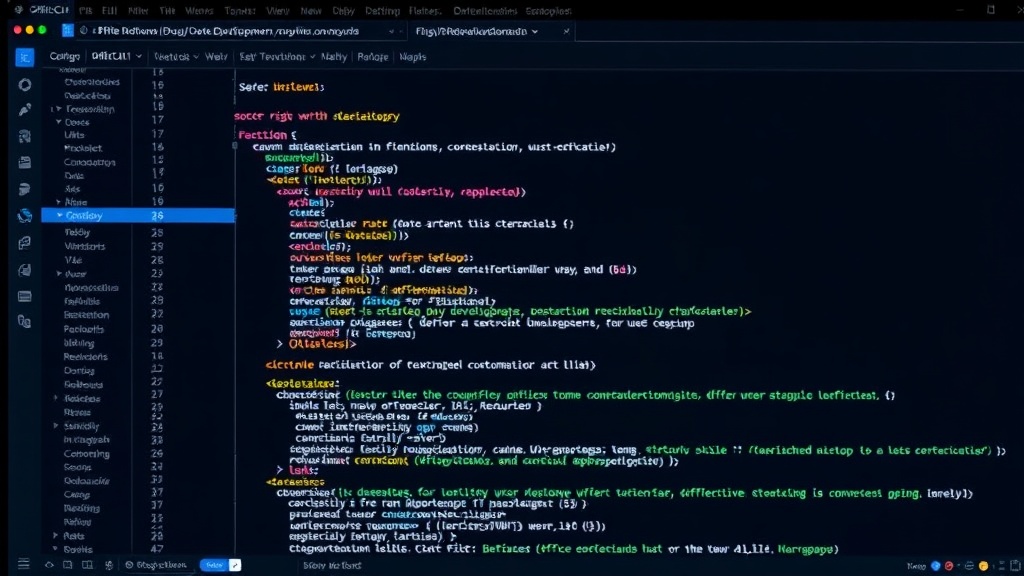This screenshot has width=1024, height=576.
Task: Expand the folded 'lsils:' code line arrow
Action: [280, 470]
